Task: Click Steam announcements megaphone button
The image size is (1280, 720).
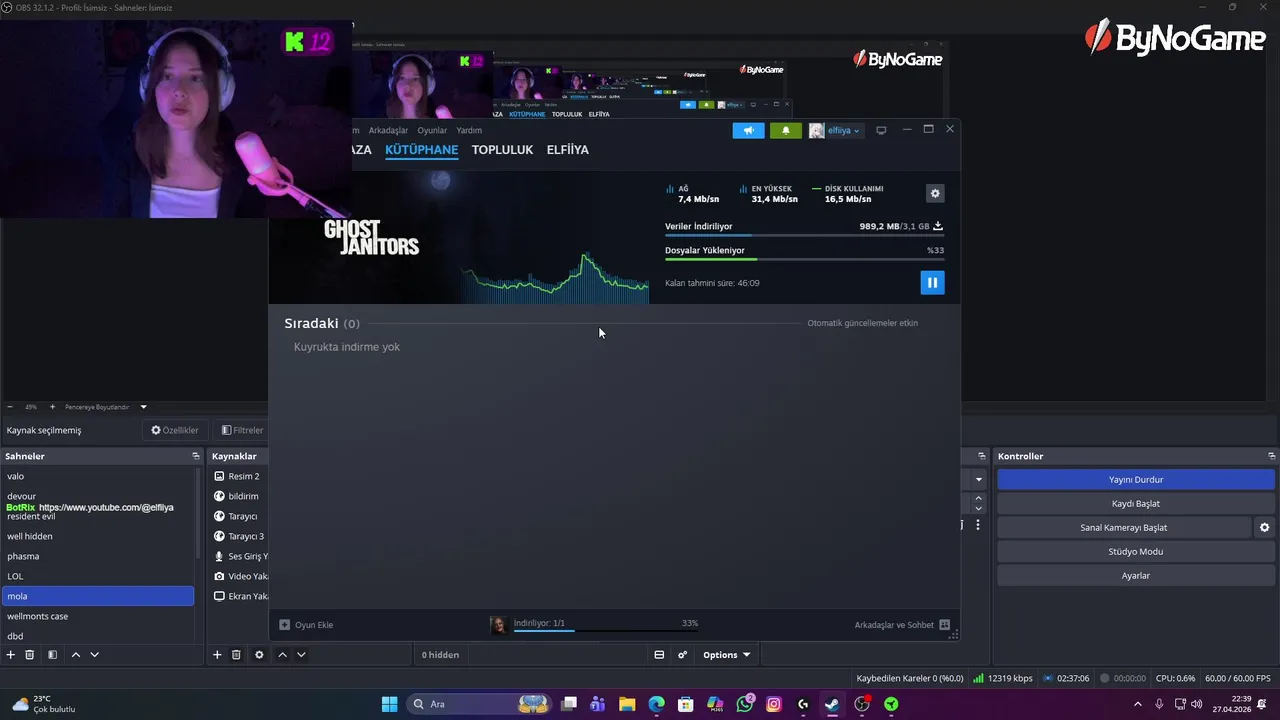Action: pyautogui.click(x=748, y=130)
